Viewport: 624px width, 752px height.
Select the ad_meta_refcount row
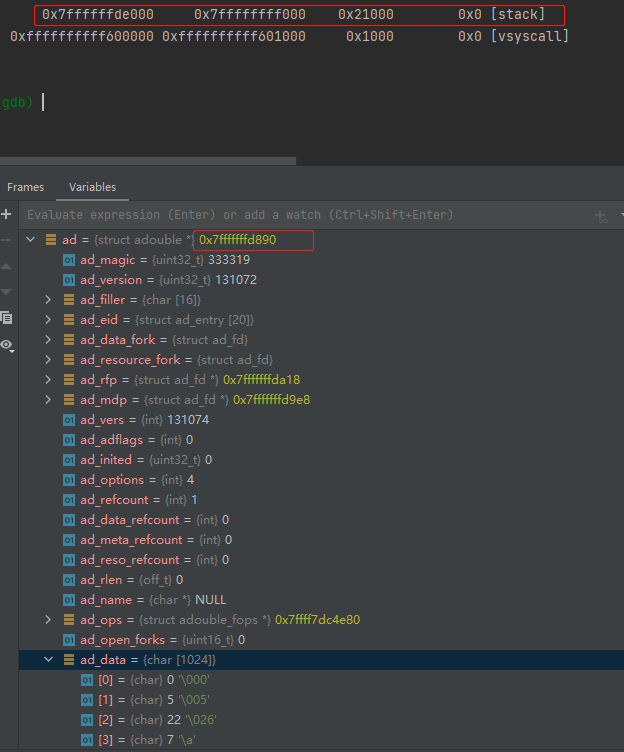(321, 540)
